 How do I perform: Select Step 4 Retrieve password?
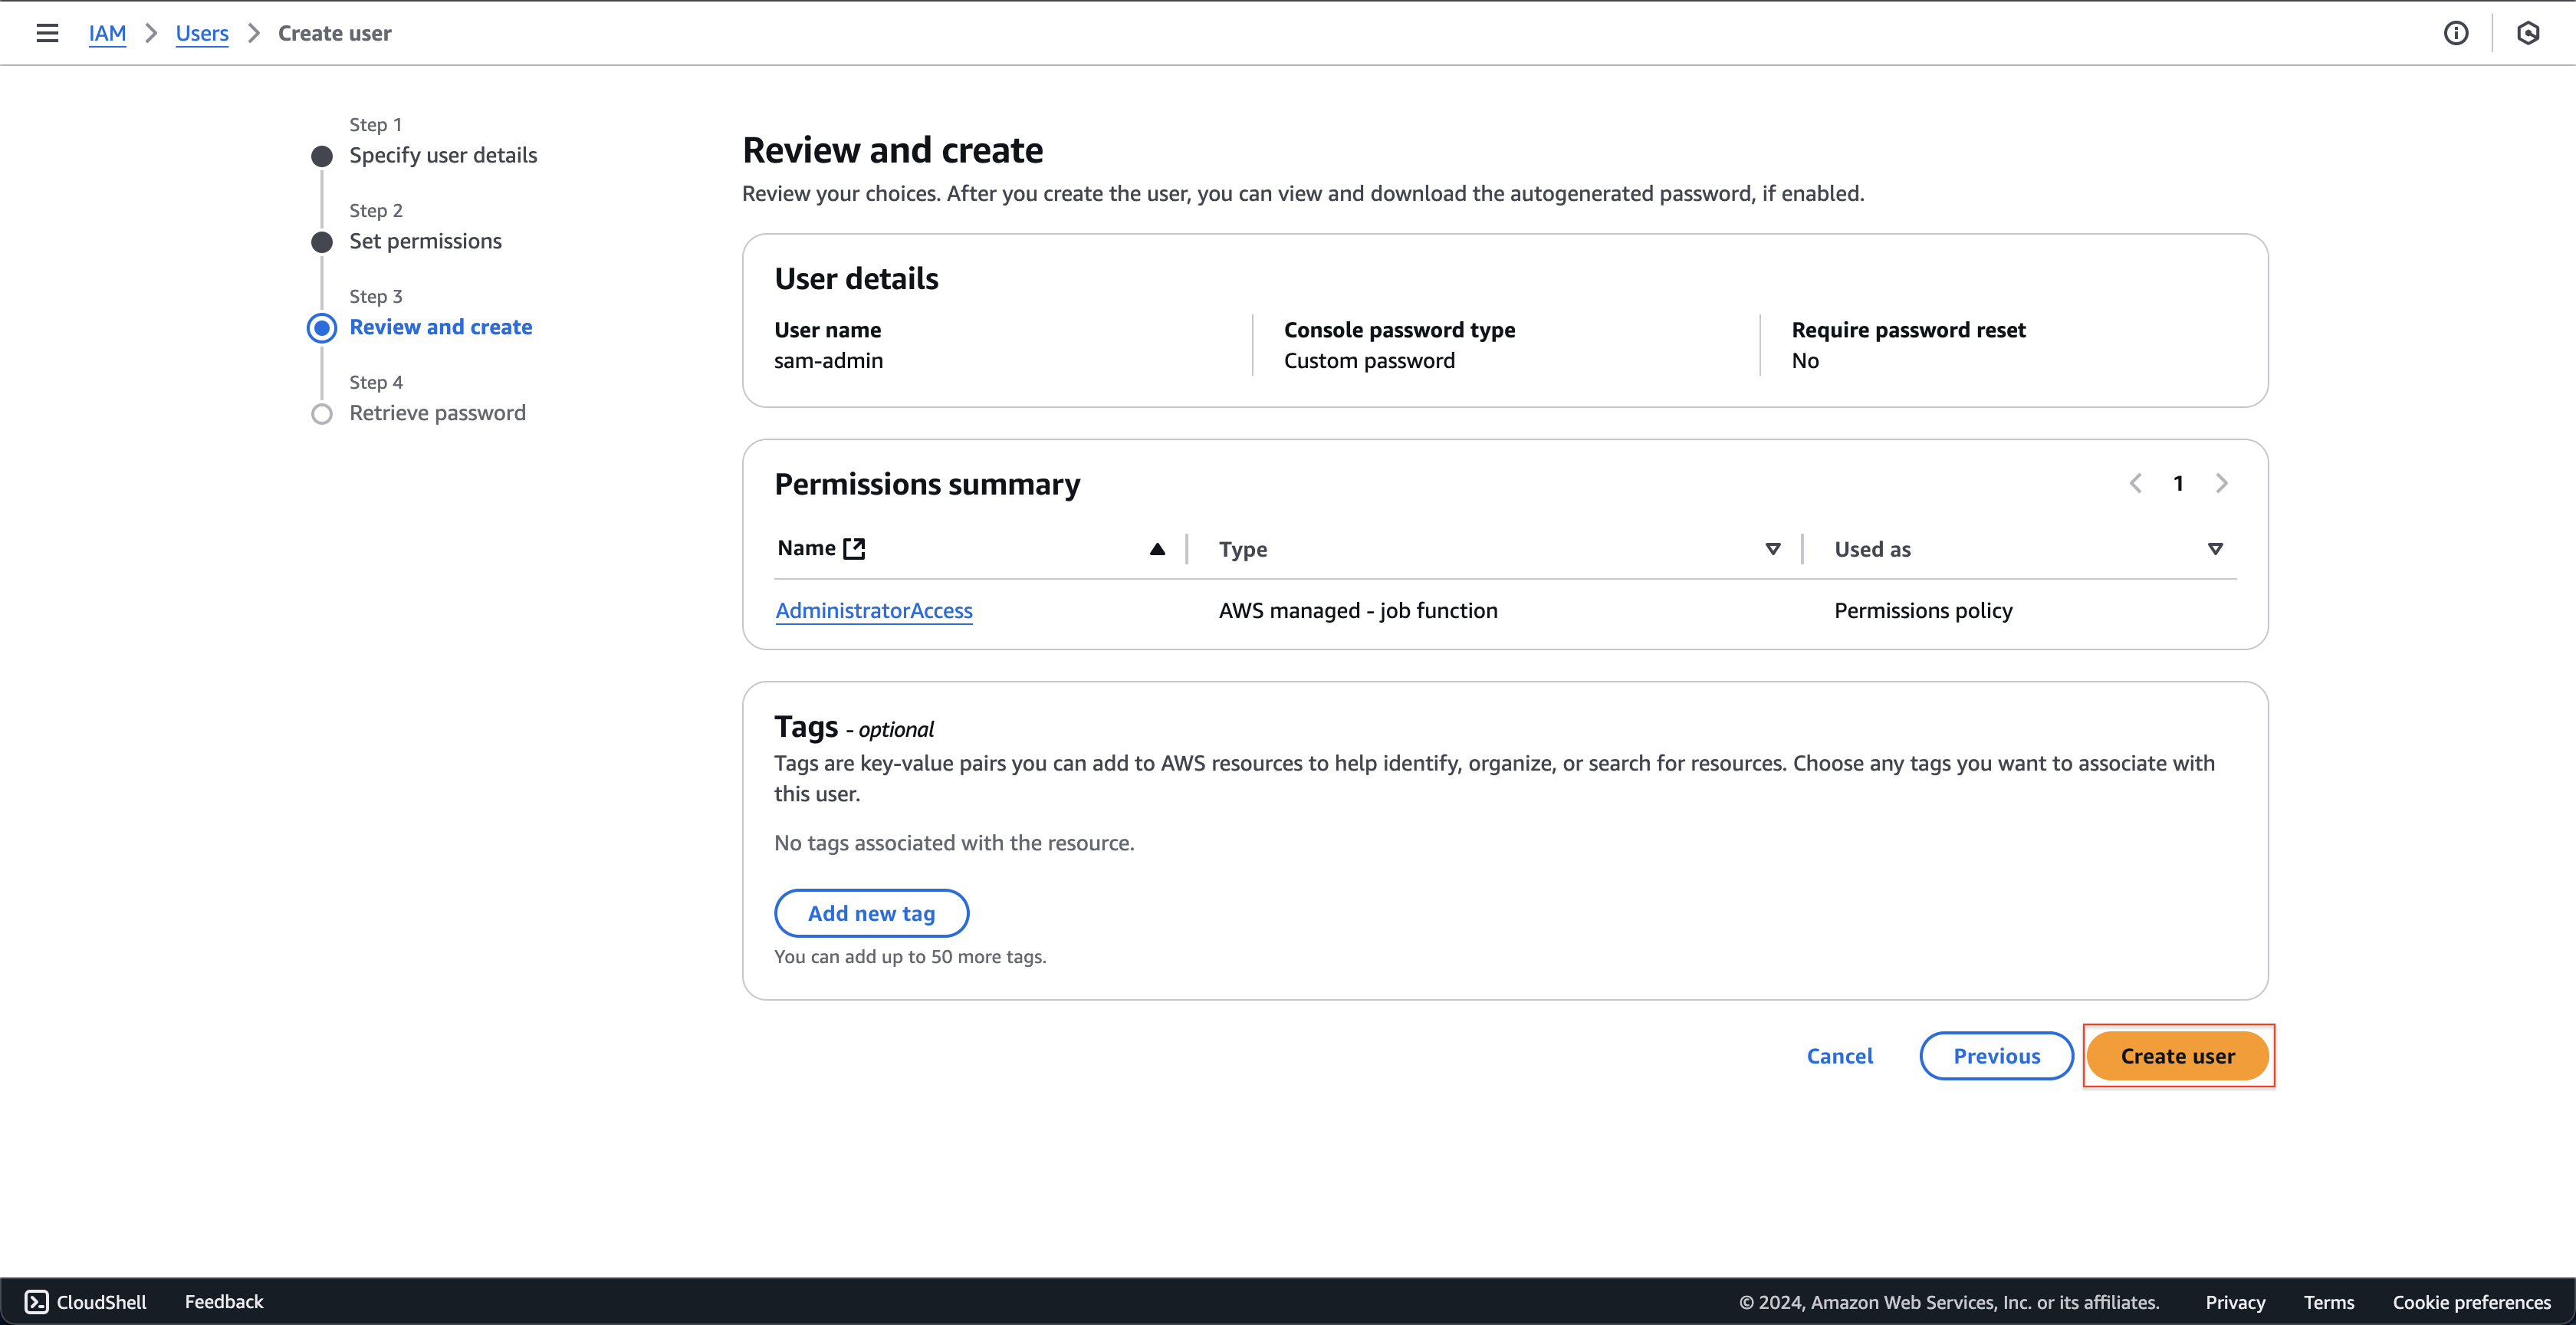[437, 413]
